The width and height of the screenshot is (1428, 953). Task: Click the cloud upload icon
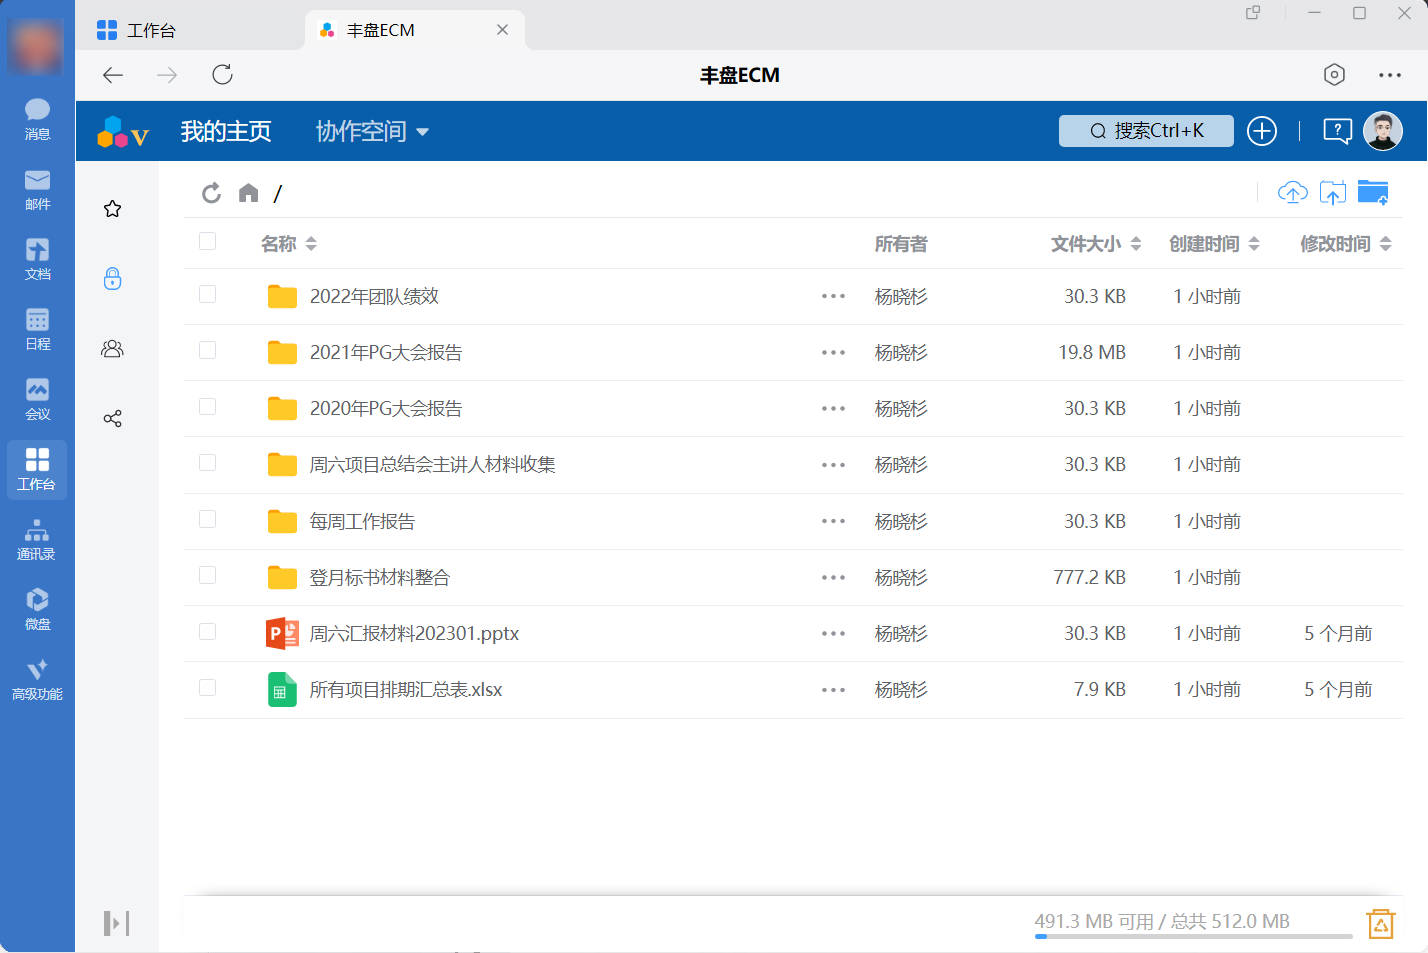pos(1293,192)
